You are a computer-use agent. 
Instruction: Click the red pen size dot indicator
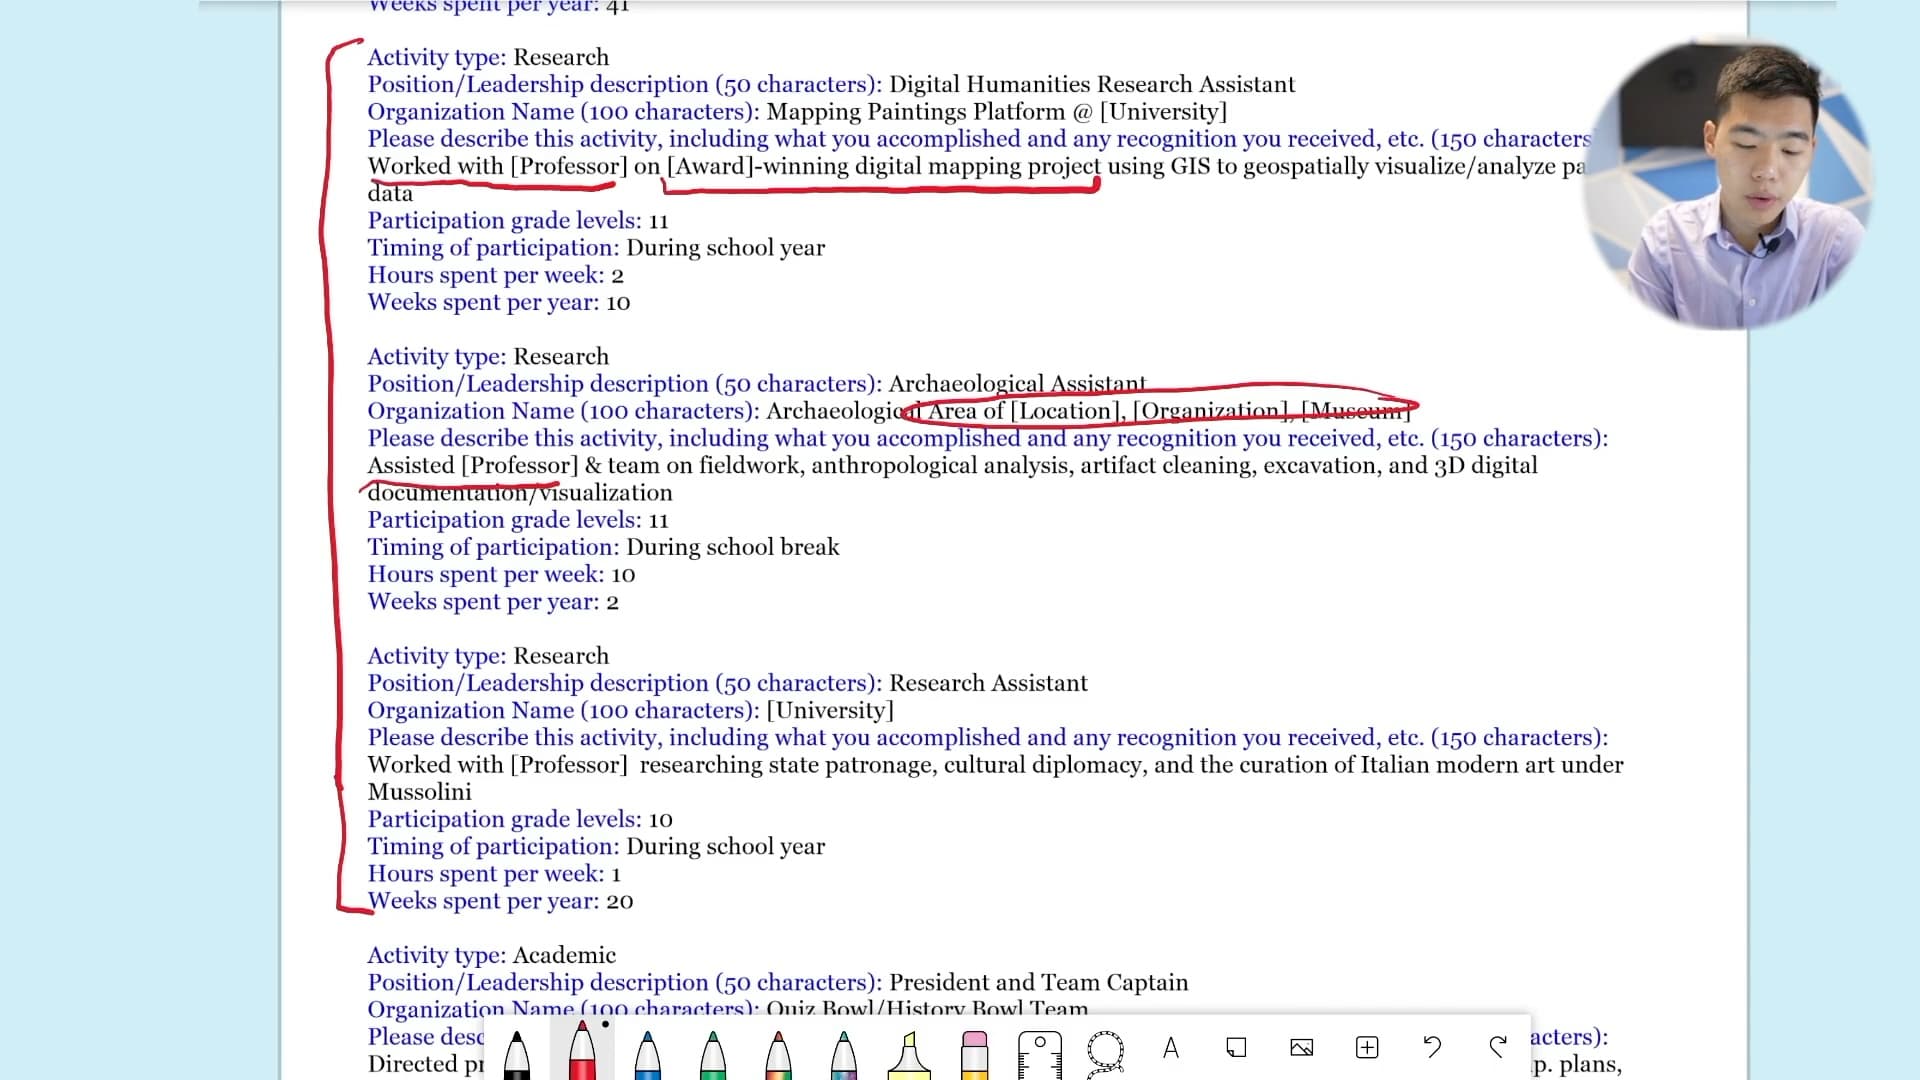(605, 1025)
